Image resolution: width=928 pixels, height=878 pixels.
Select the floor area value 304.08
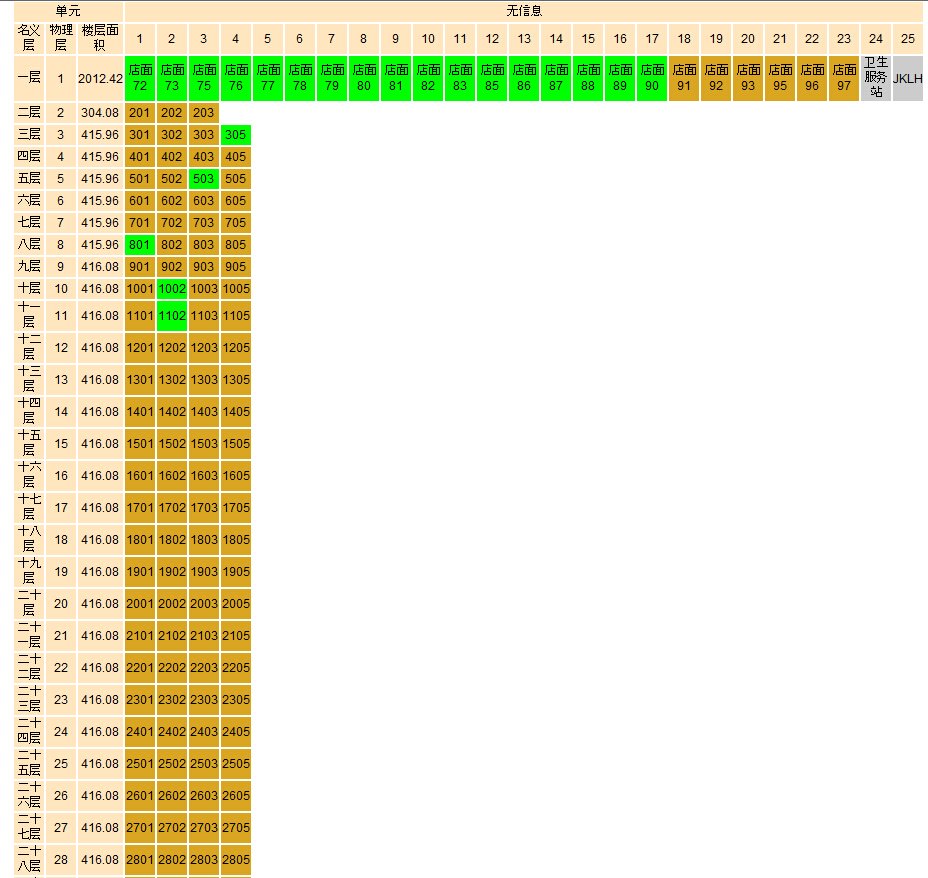pyautogui.click(x=100, y=112)
